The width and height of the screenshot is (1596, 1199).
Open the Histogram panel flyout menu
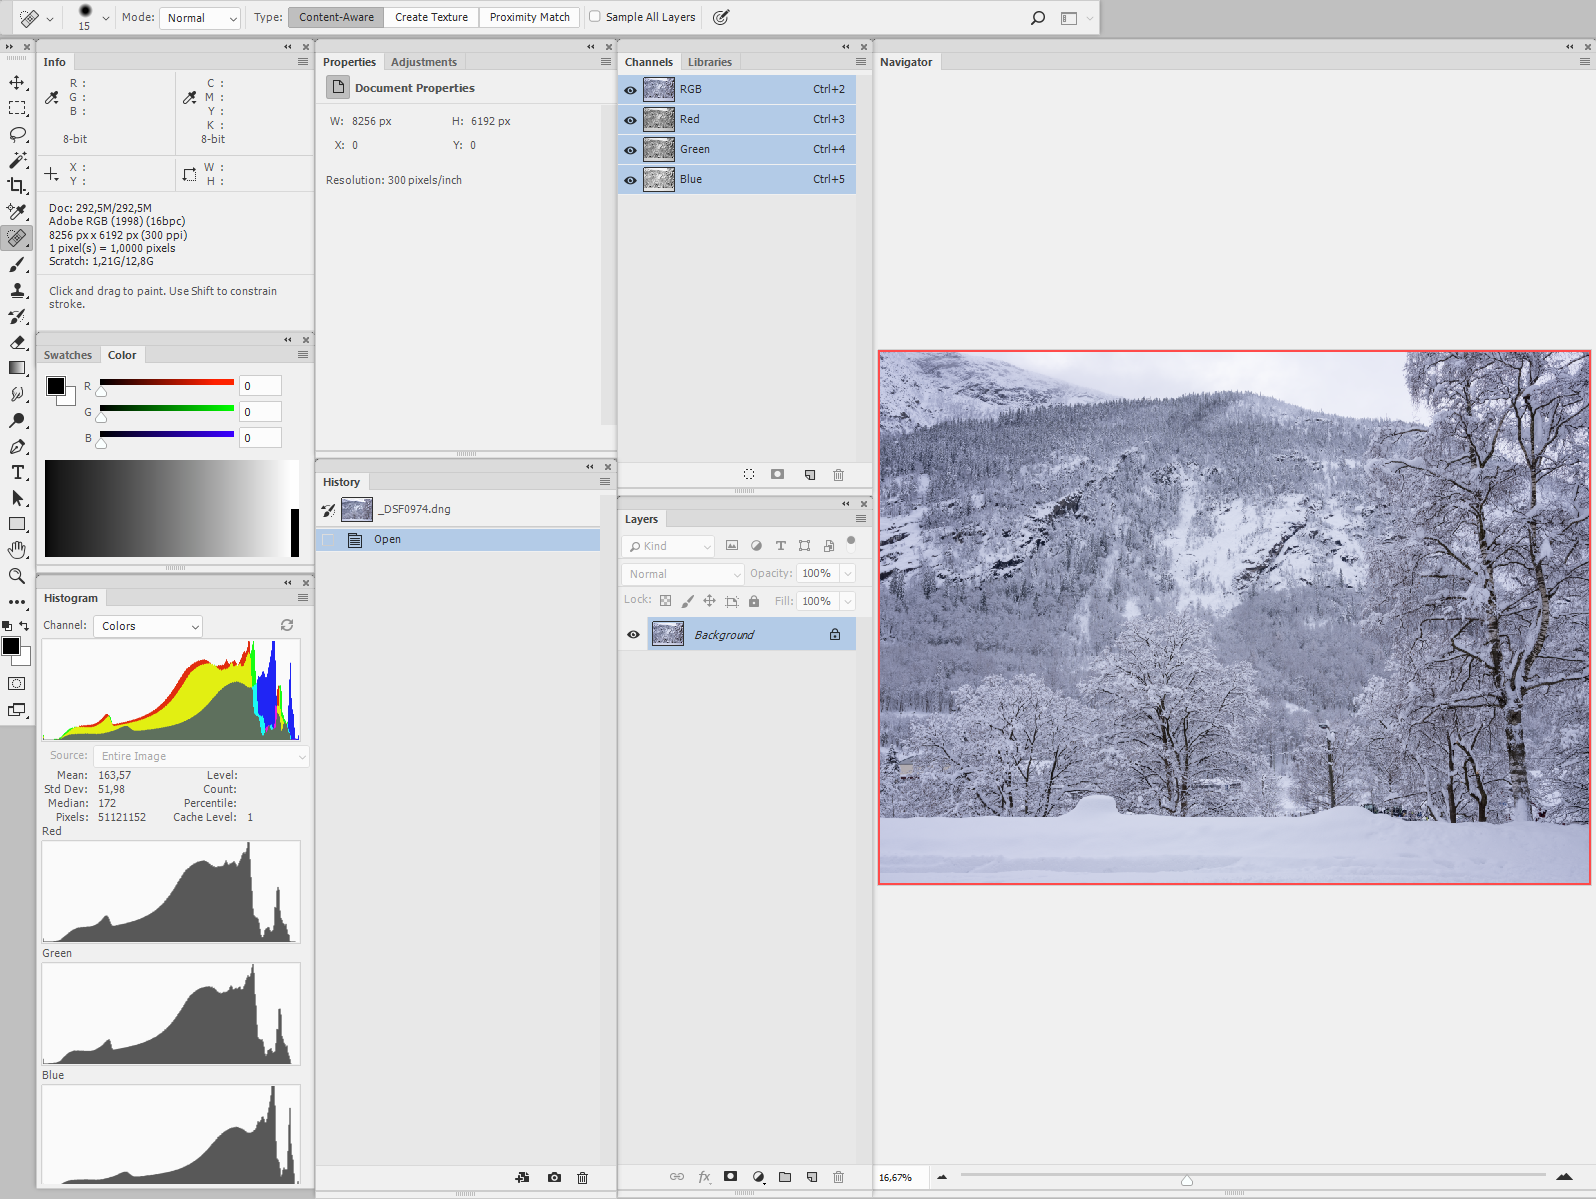(303, 598)
